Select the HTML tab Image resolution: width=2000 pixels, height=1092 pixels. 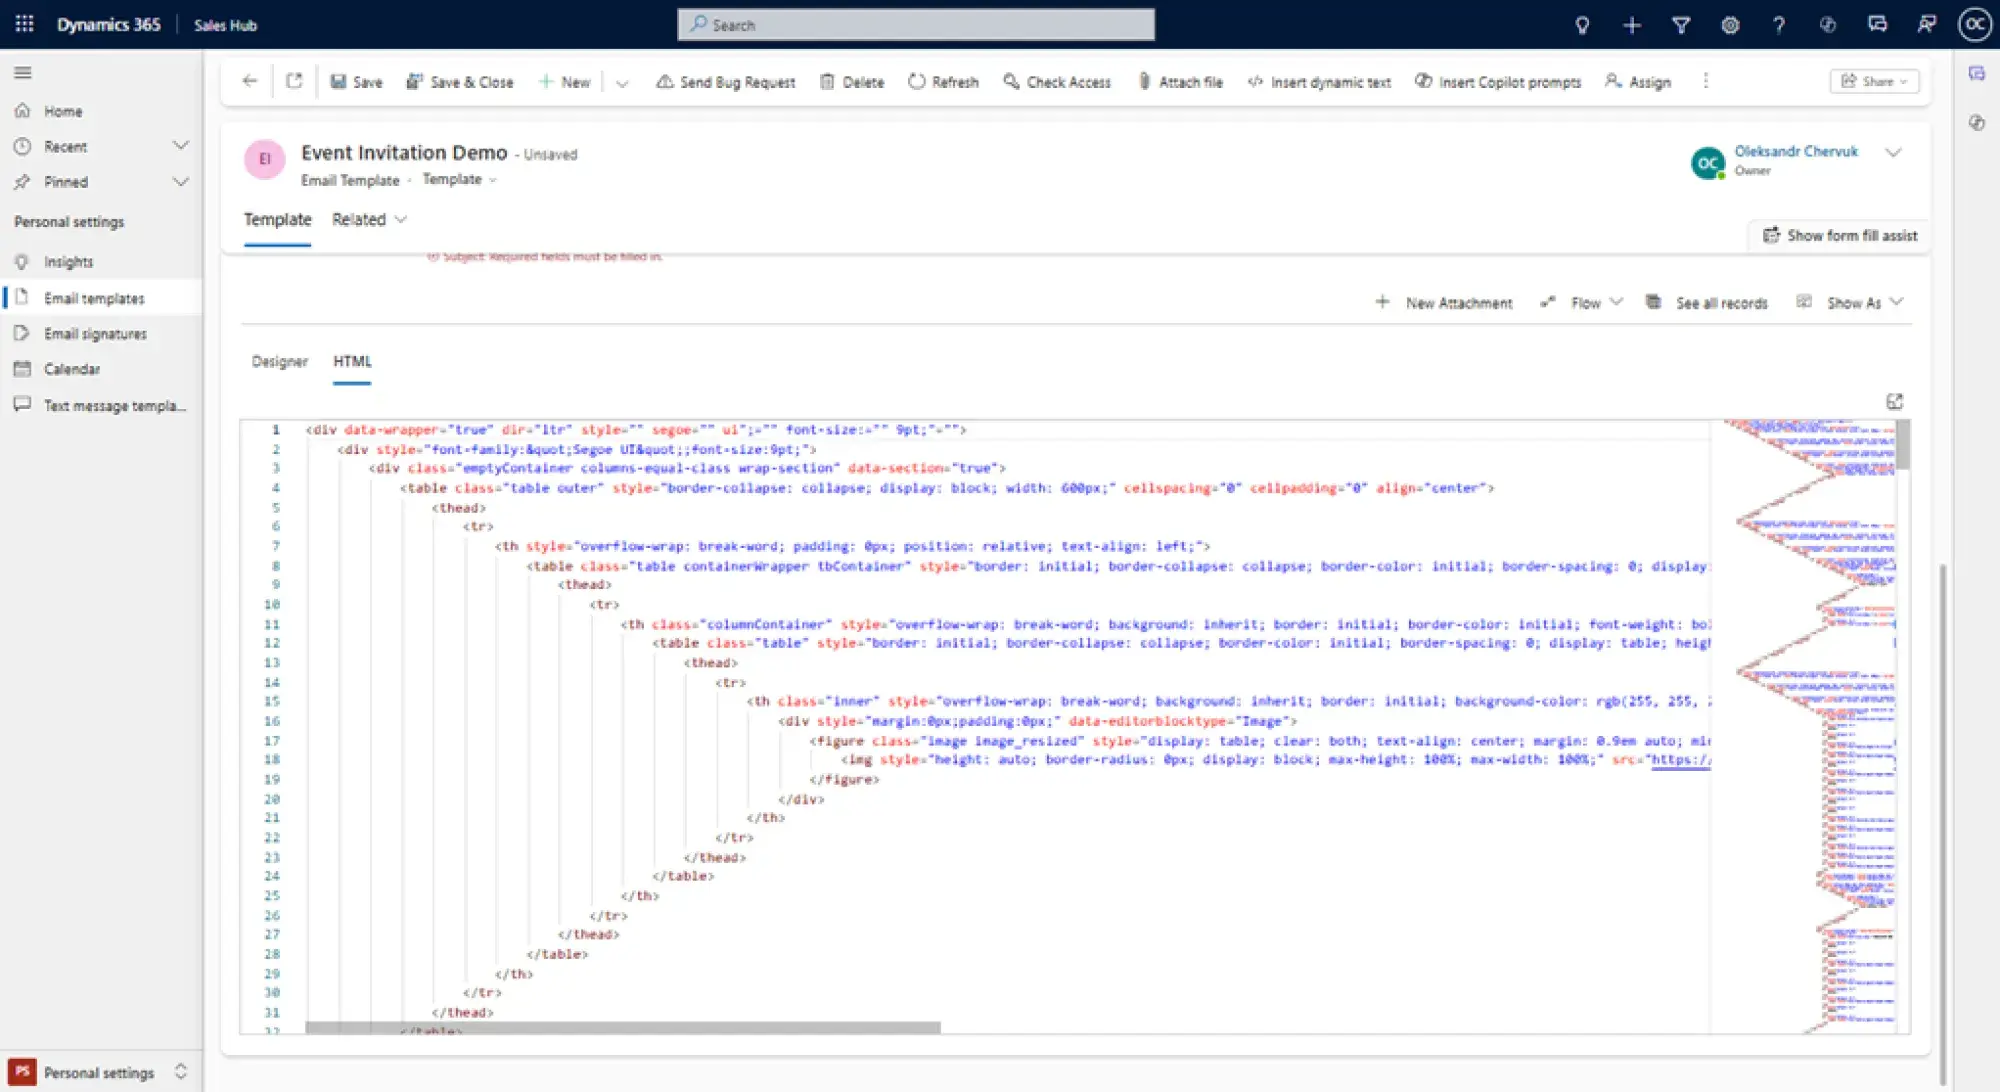coord(352,361)
